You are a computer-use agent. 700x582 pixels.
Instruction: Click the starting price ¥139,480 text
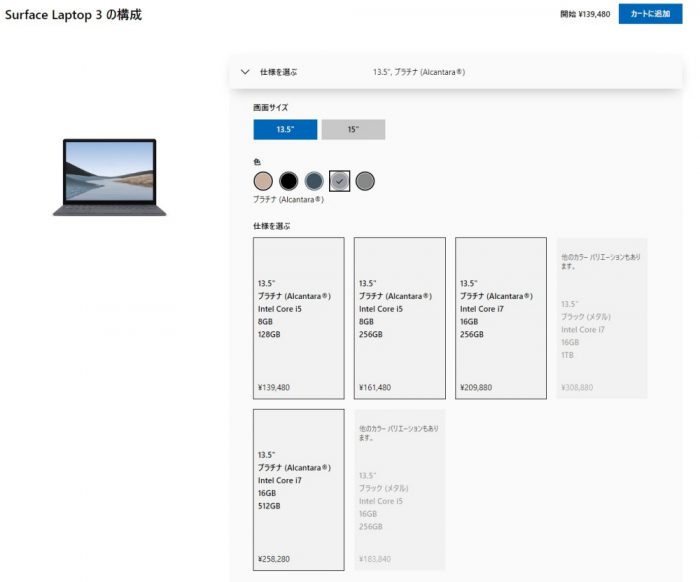pos(585,14)
